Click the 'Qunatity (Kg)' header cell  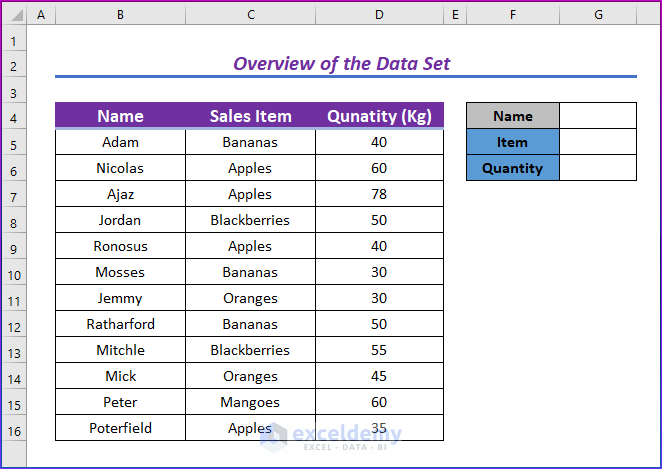(379, 116)
